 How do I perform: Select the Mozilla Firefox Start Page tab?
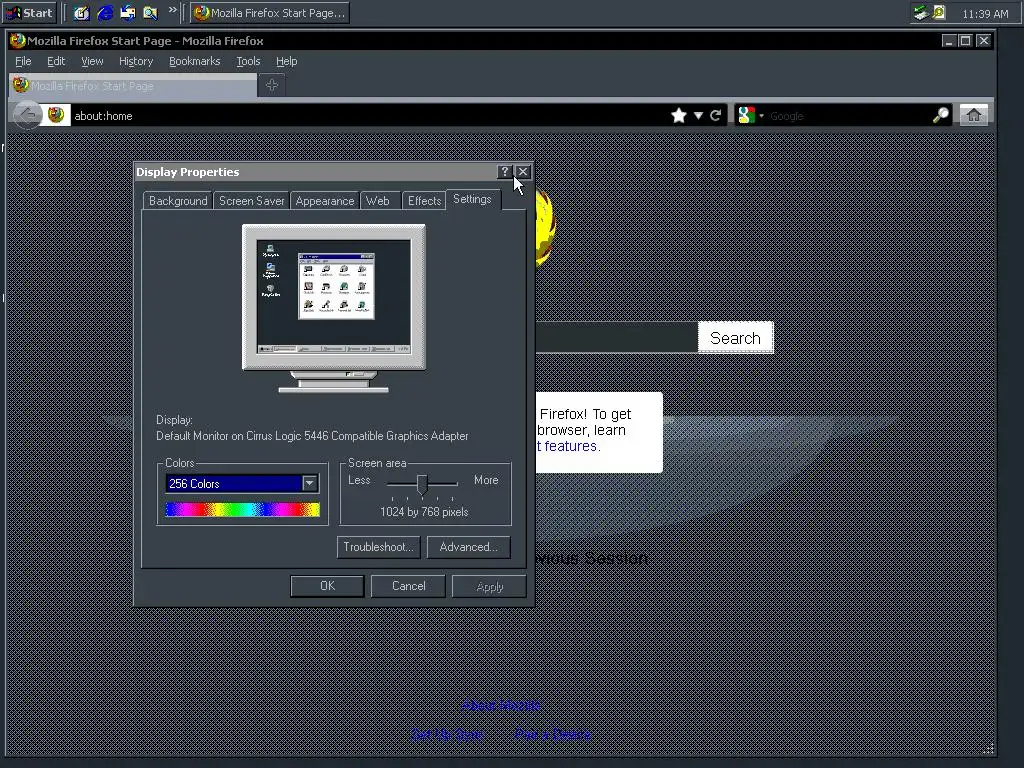click(x=133, y=86)
